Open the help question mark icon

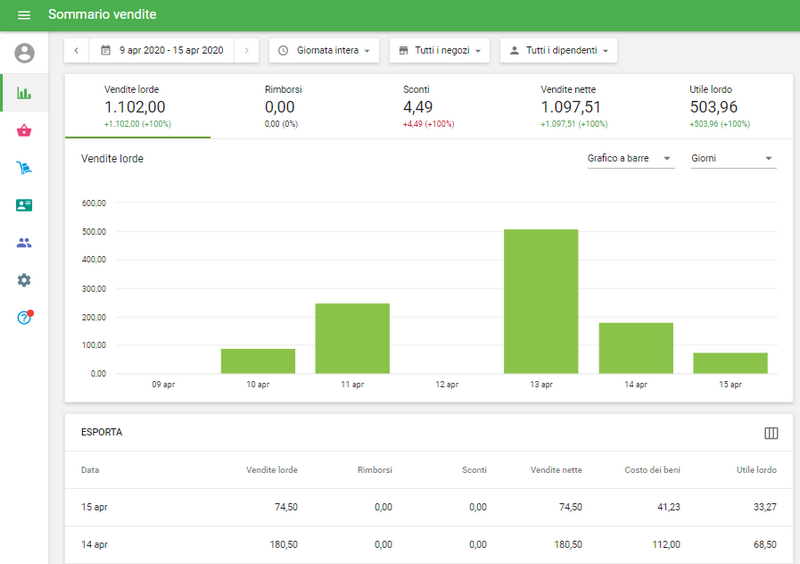24,318
